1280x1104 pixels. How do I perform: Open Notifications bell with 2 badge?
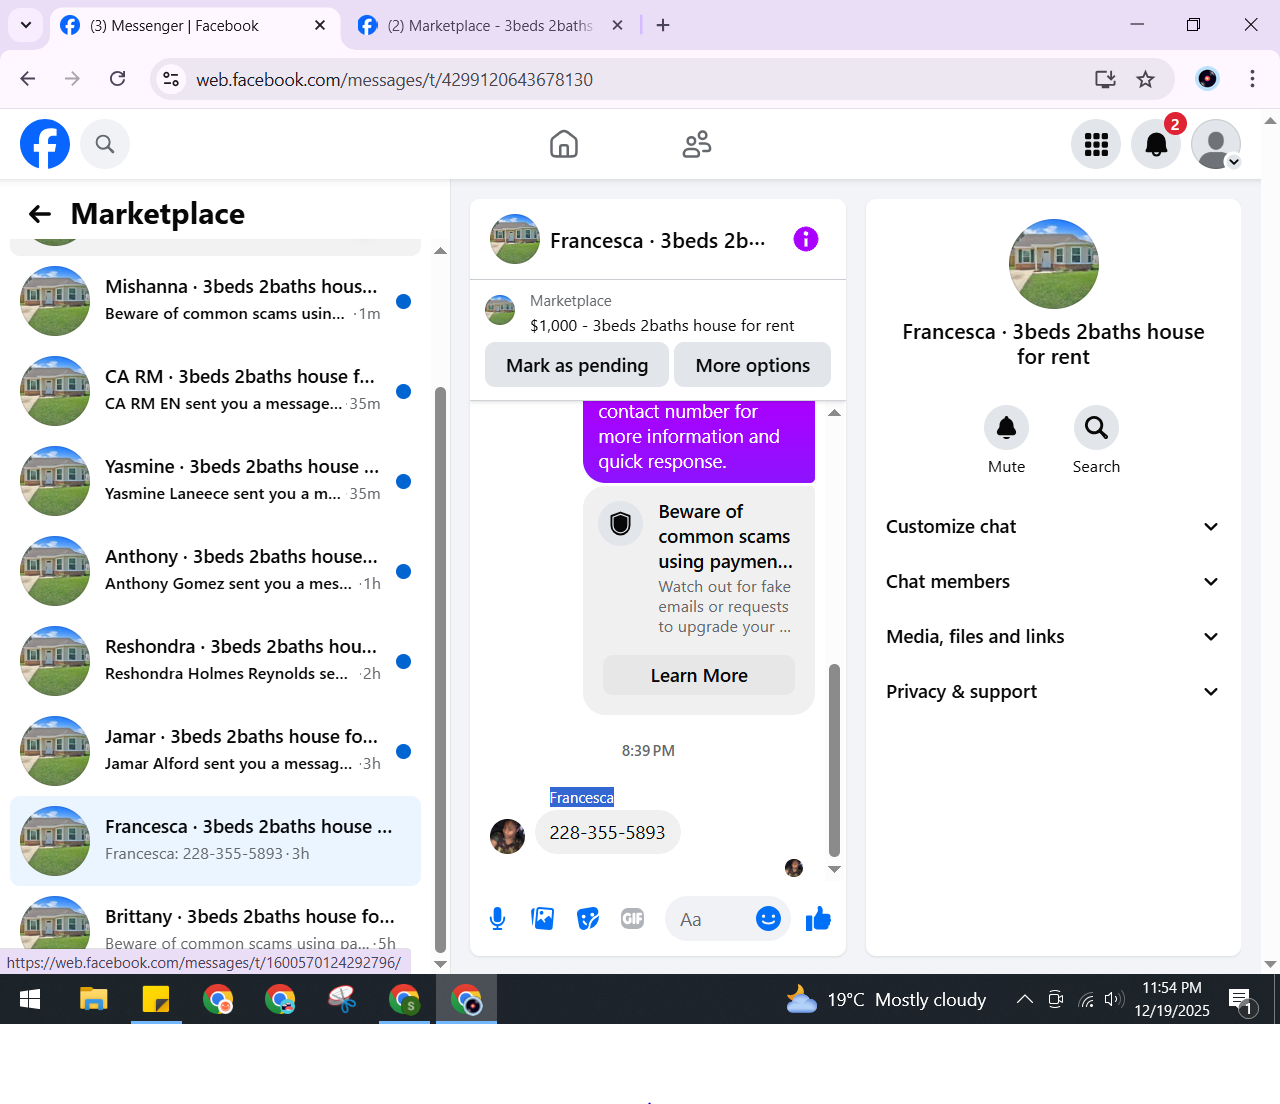1156,144
